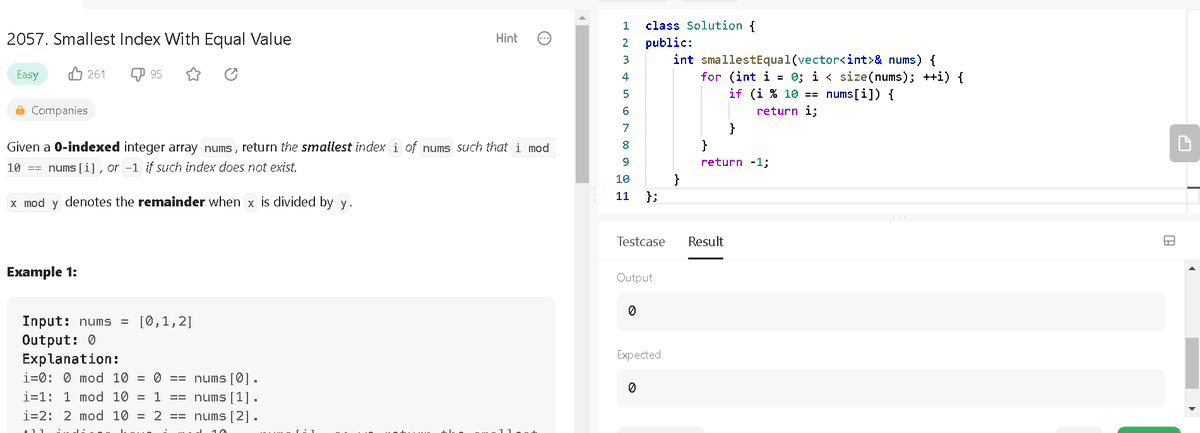Click the 95 dislikes count
This screenshot has height=433, width=1200.
point(157,74)
